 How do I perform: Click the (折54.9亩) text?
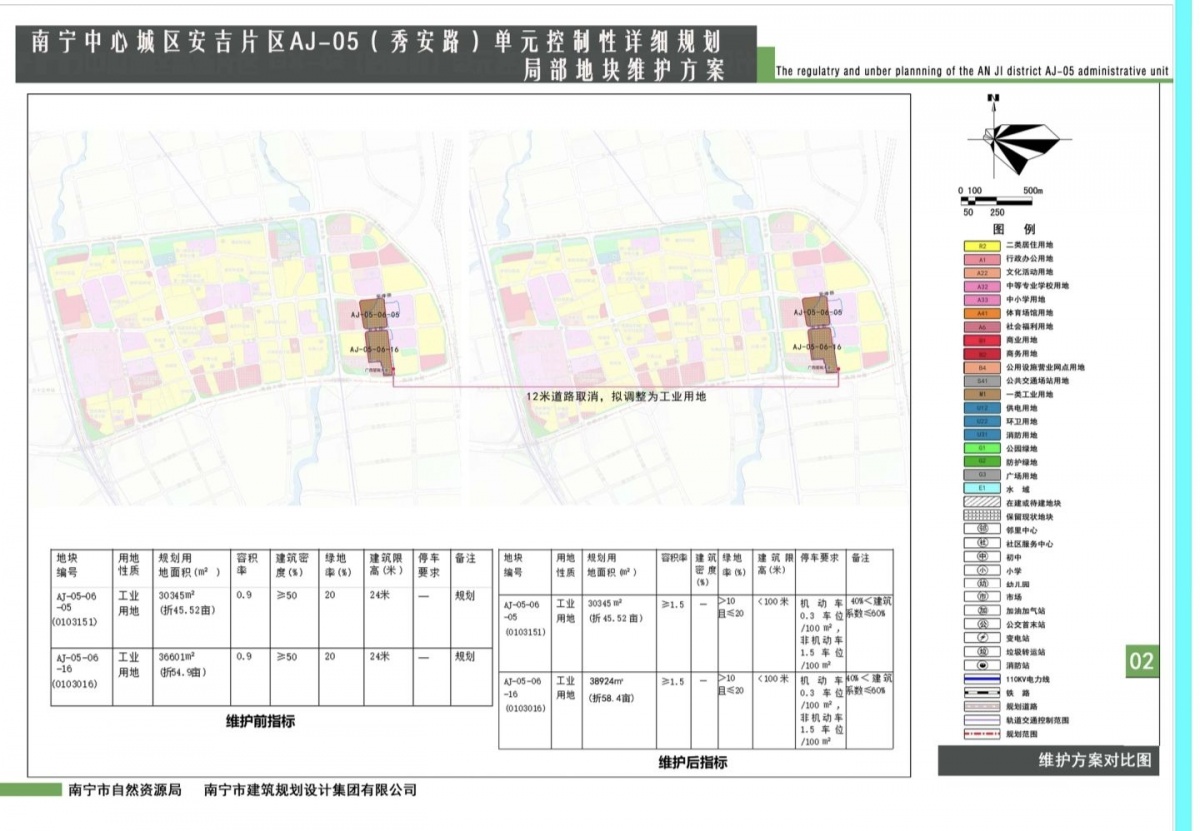point(183,673)
